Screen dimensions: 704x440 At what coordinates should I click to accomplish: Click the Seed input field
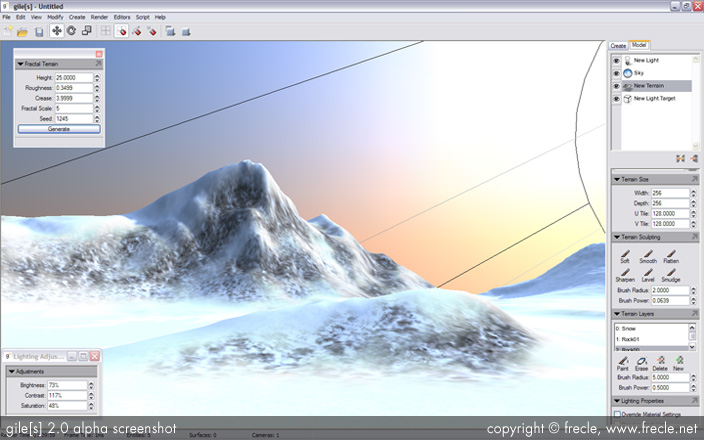pyautogui.click(x=74, y=119)
